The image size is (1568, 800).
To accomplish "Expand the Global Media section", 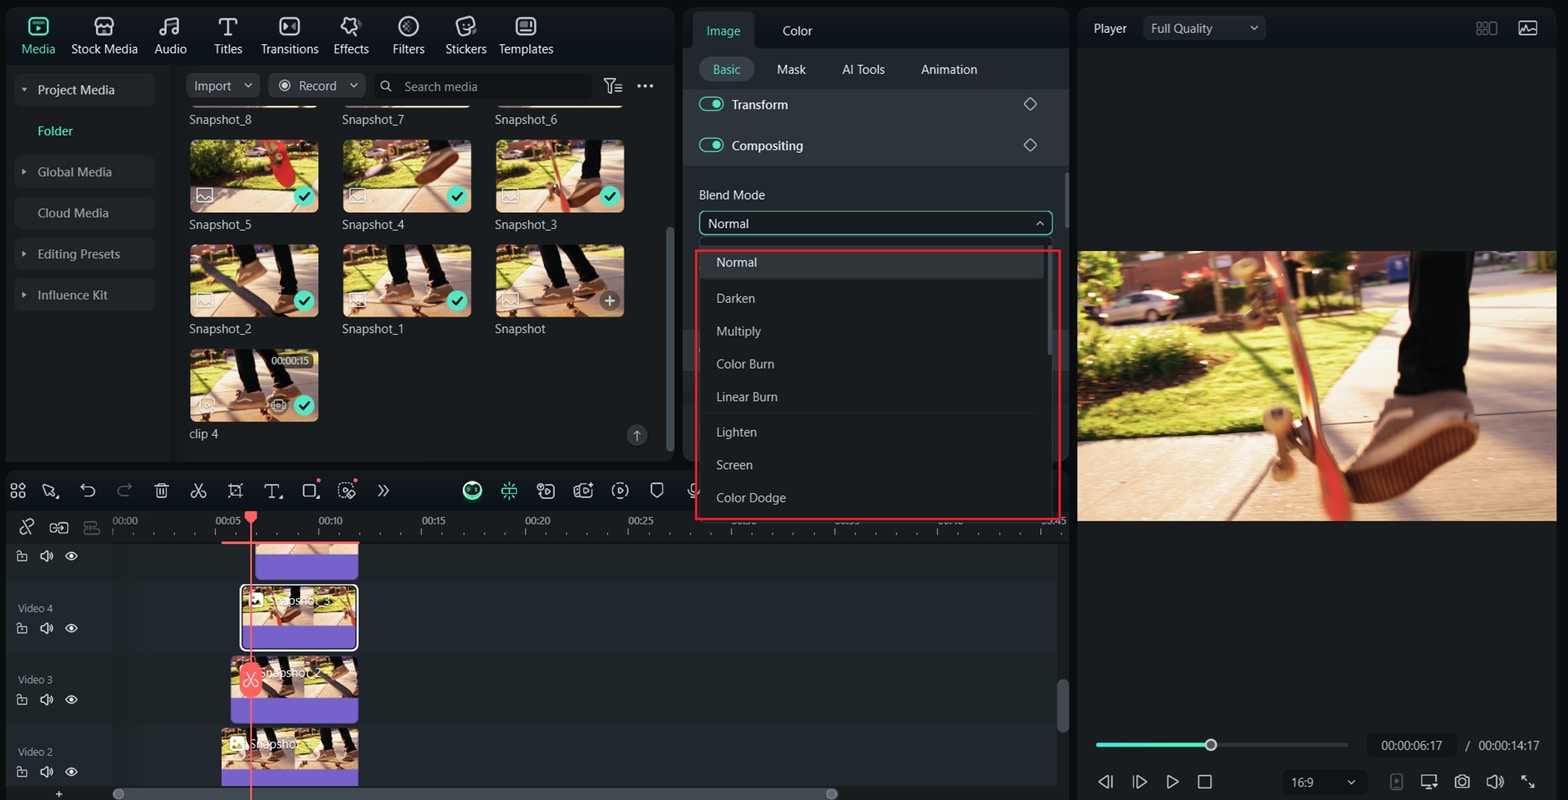I will [x=24, y=172].
